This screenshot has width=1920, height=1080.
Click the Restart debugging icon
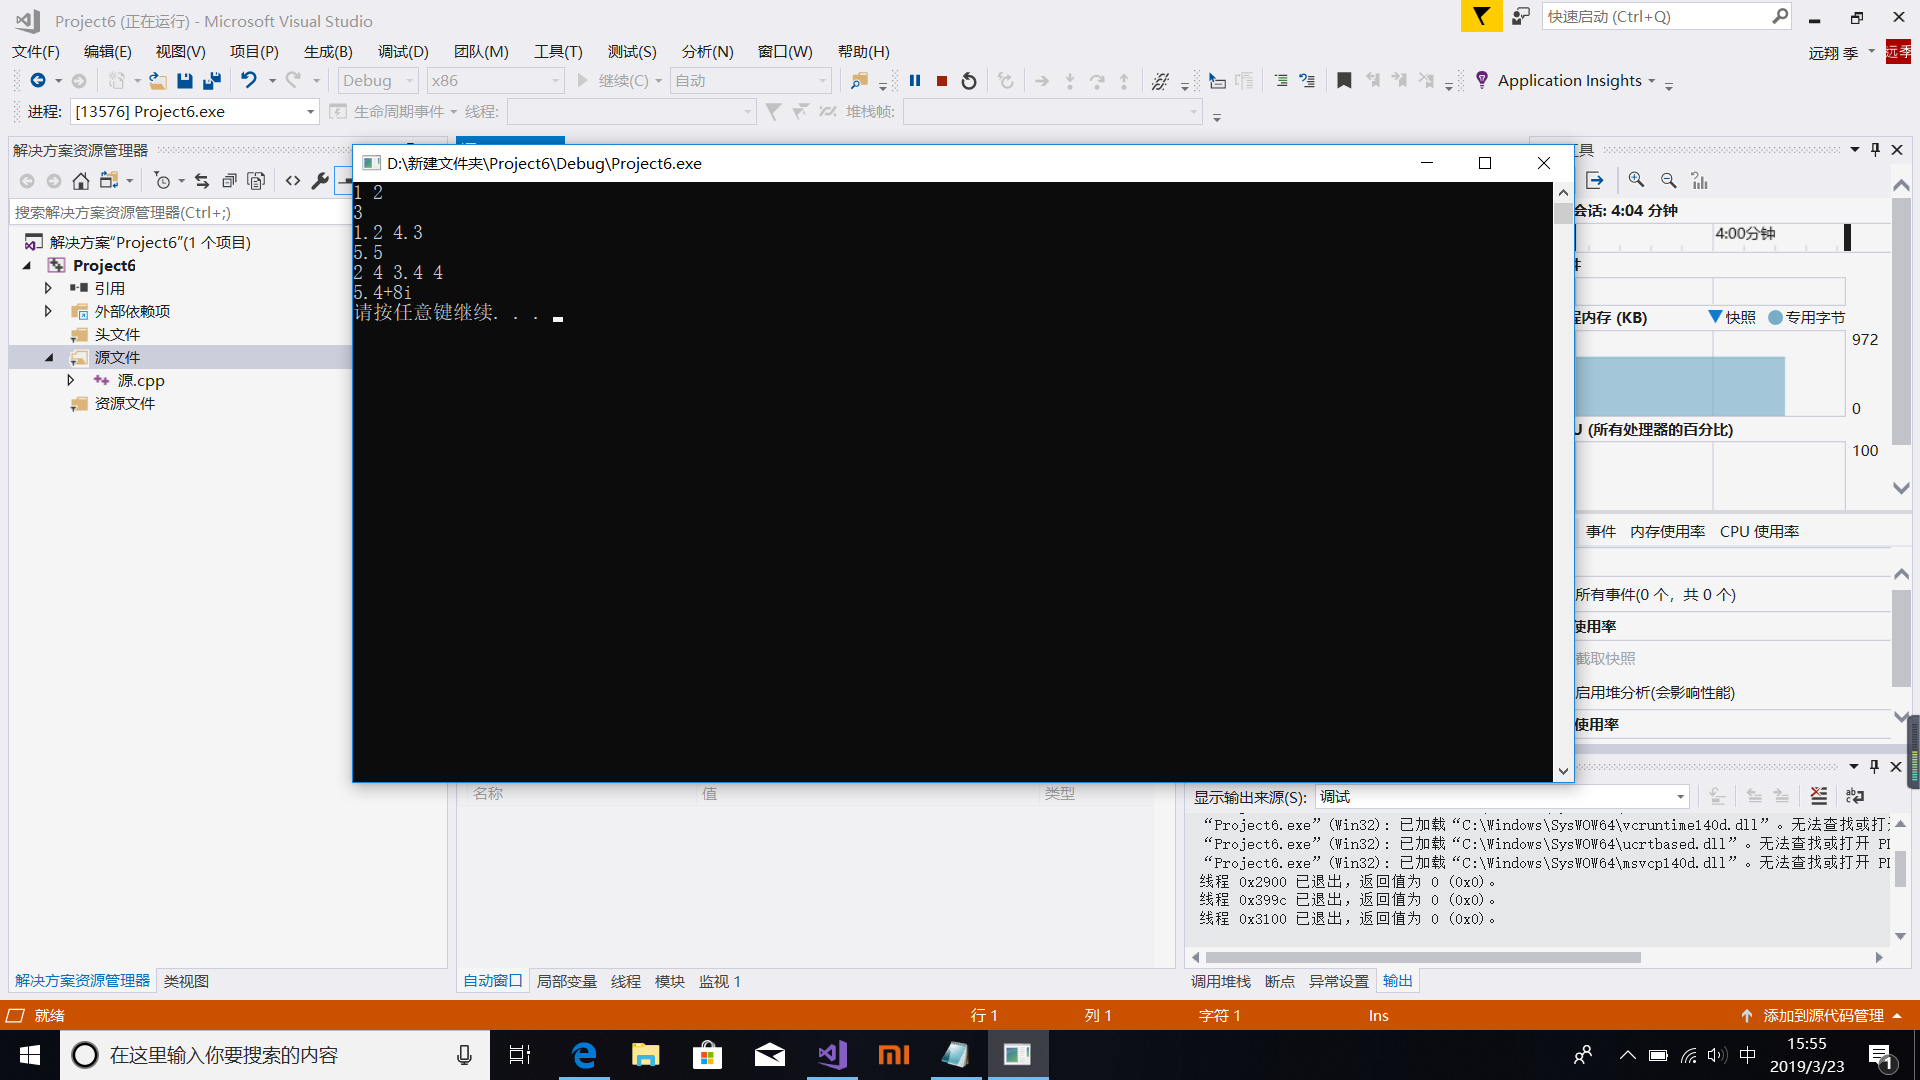968,81
